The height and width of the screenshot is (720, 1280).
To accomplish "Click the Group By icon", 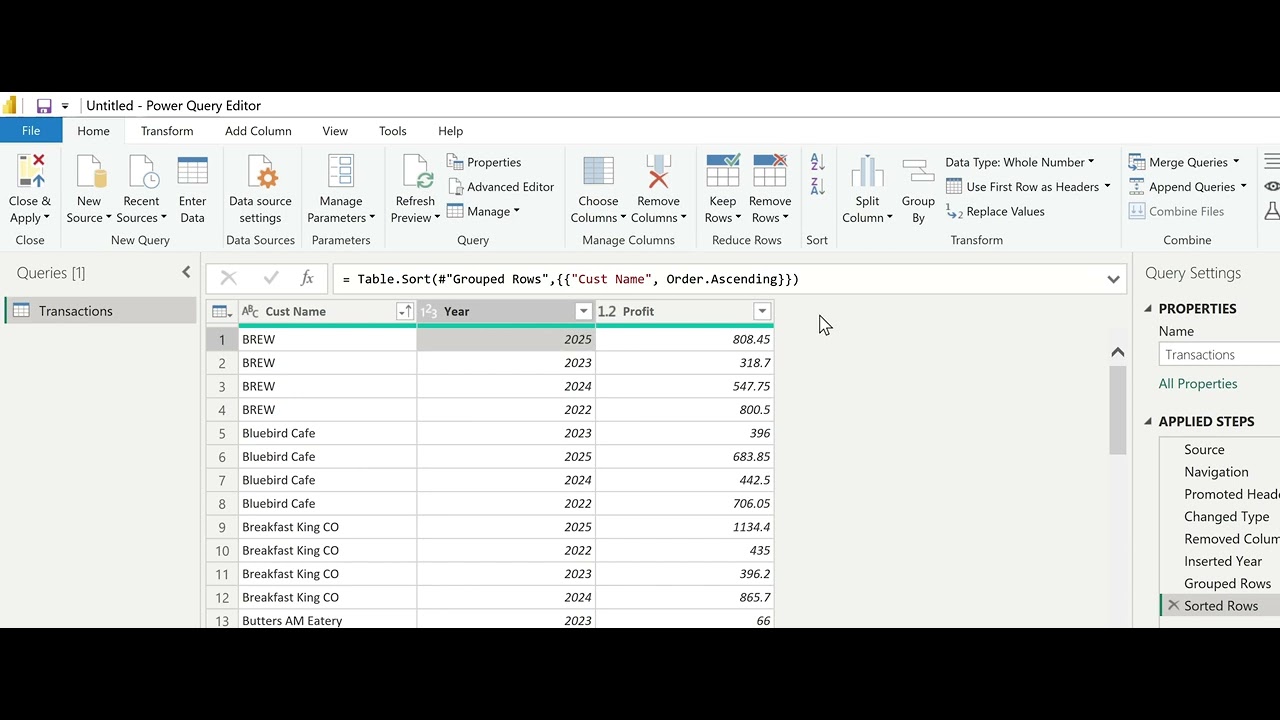I will (x=918, y=171).
